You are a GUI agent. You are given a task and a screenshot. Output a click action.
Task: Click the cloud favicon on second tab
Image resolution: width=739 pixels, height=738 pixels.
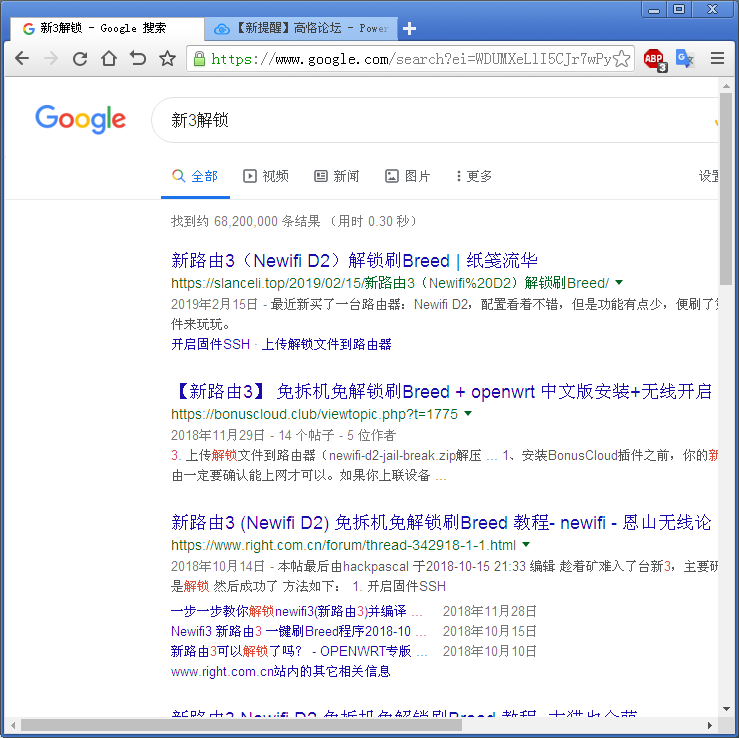point(222,29)
